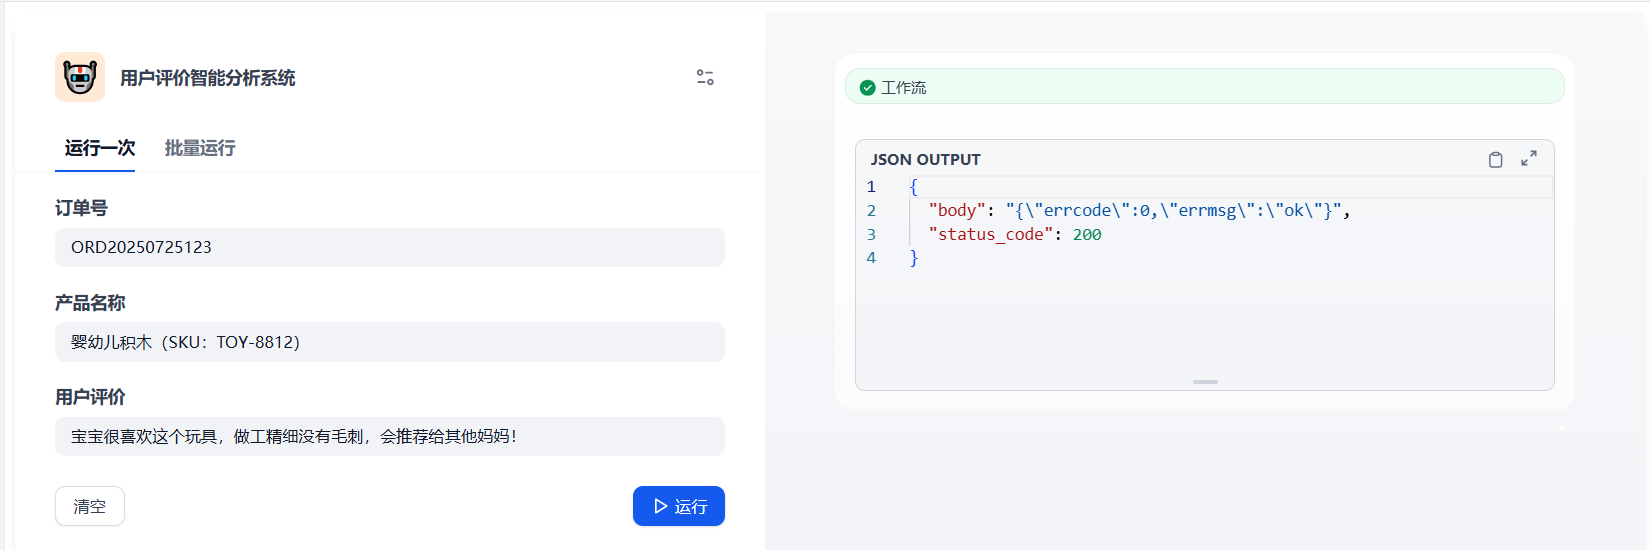Click line number 4 in JSON editor
This screenshot has height=550, width=1650.
click(x=871, y=257)
